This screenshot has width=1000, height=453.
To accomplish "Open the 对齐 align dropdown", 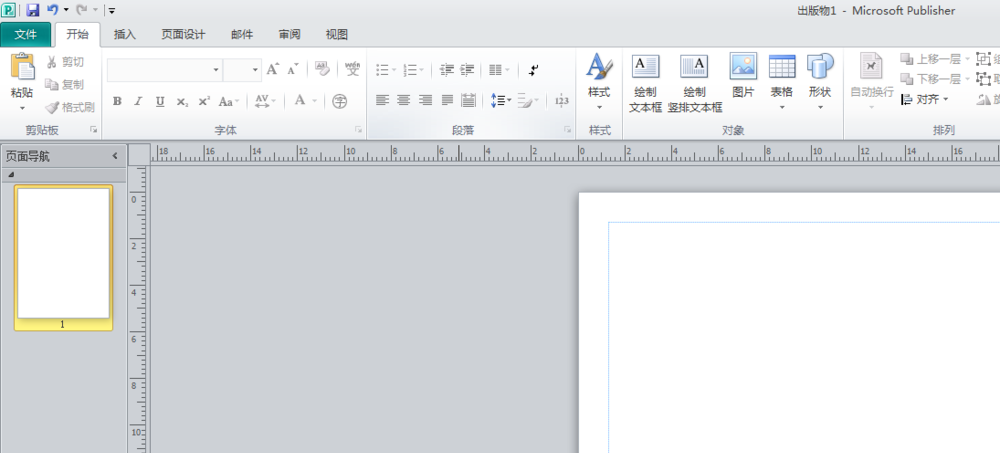I will (x=926, y=99).
